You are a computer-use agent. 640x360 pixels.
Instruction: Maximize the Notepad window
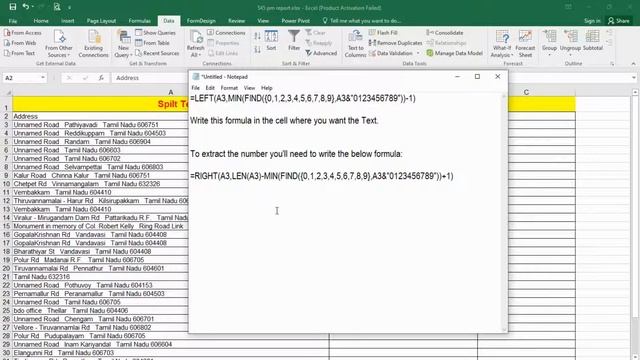[x=477, y=76]
